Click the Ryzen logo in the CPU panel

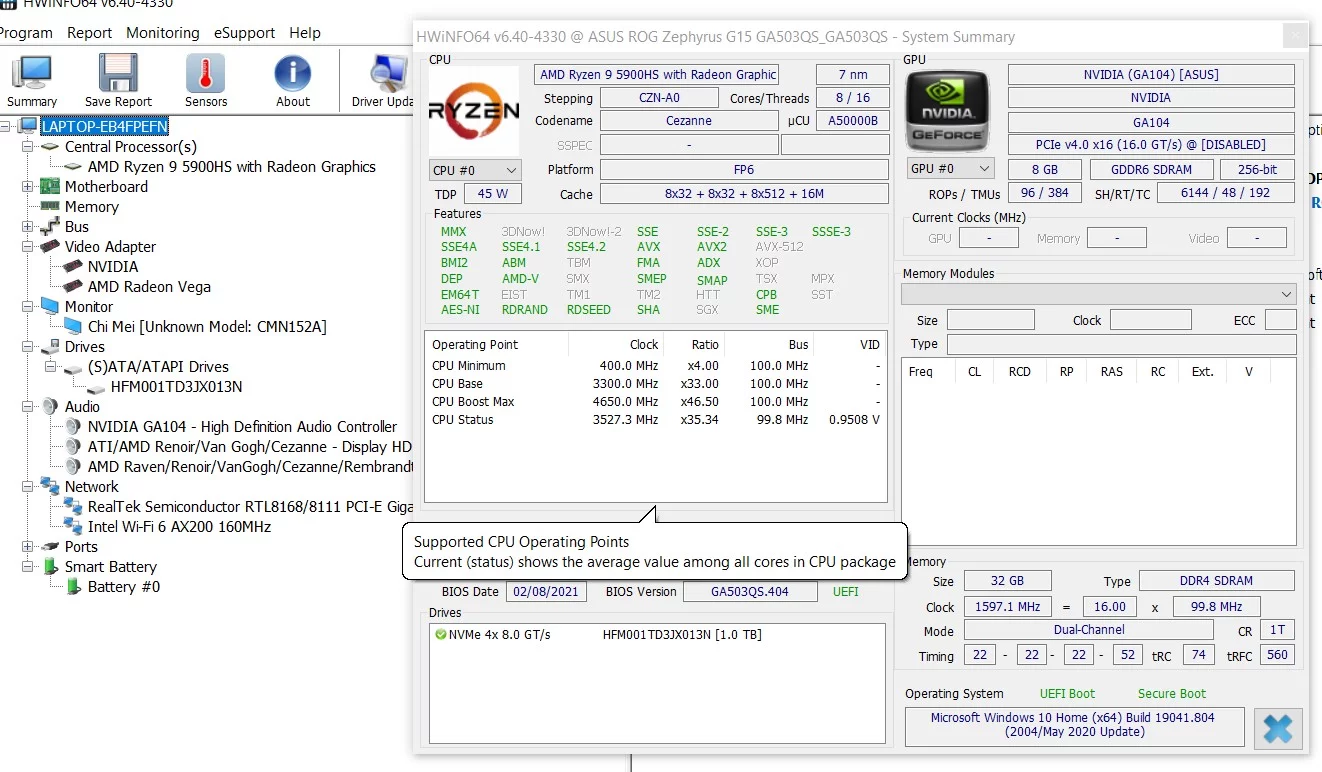tap(474, 110)
